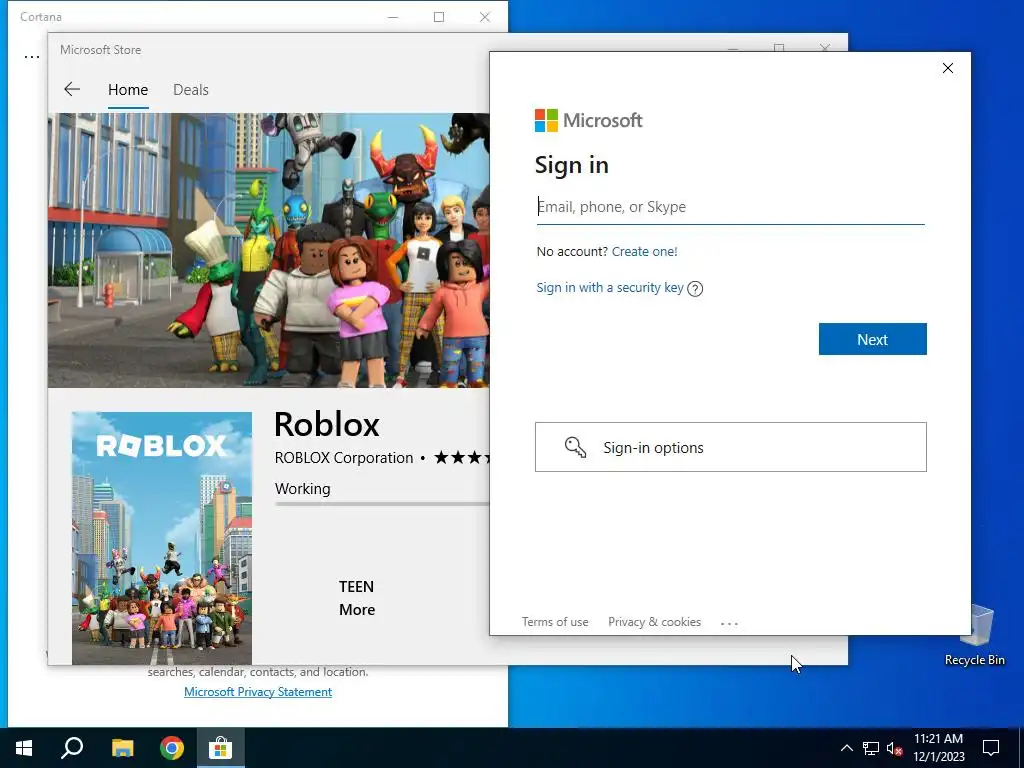Click the Microsoft logo in the sign-in dialog

coord(588,120)
